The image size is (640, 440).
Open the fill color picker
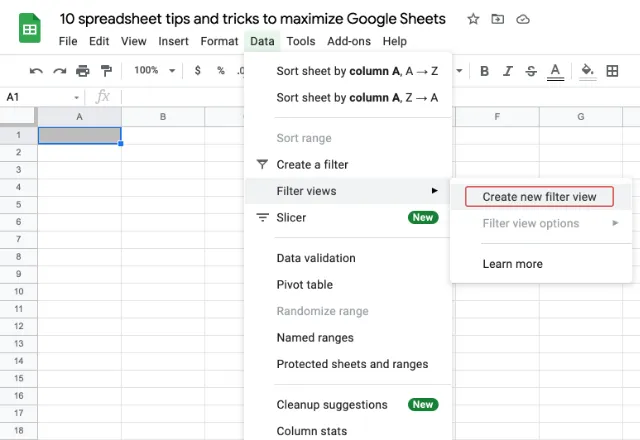(587, 71)
